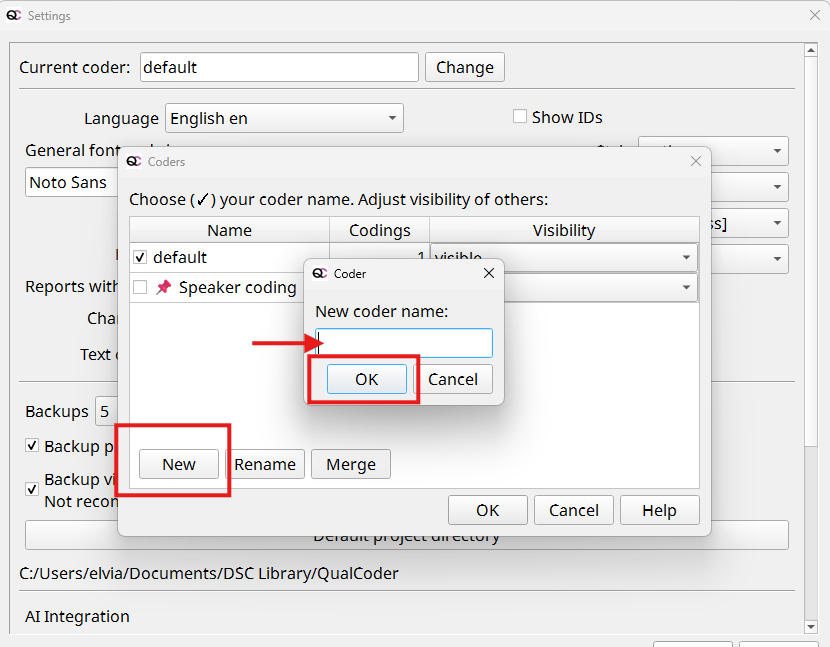Screen dimensions: 830x647
Task: Open Speaker coding visibility dropdown
Action: tap(686, 288)
